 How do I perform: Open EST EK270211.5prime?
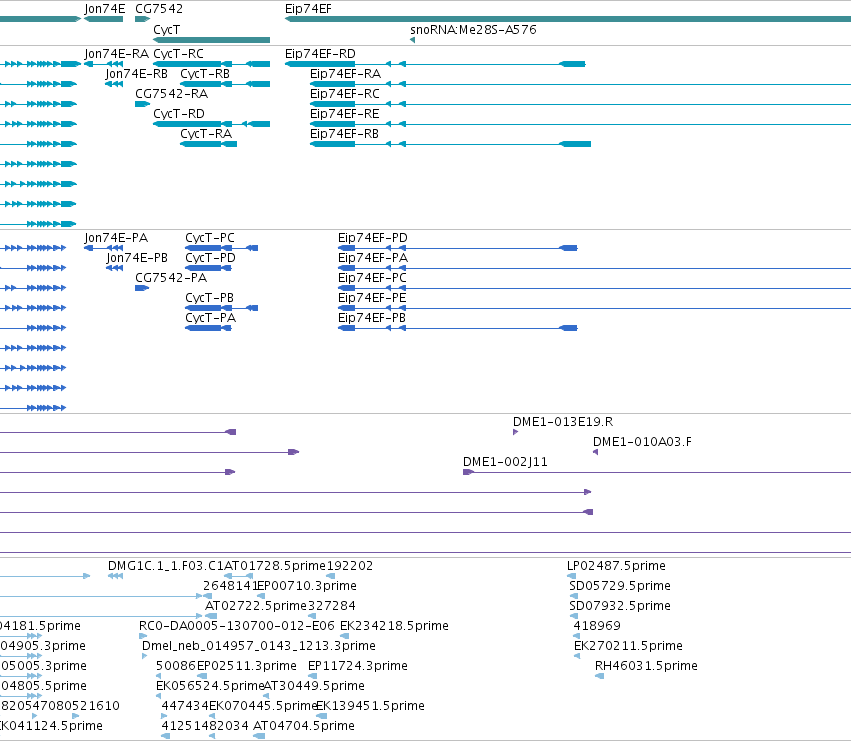tap(628, 646)
